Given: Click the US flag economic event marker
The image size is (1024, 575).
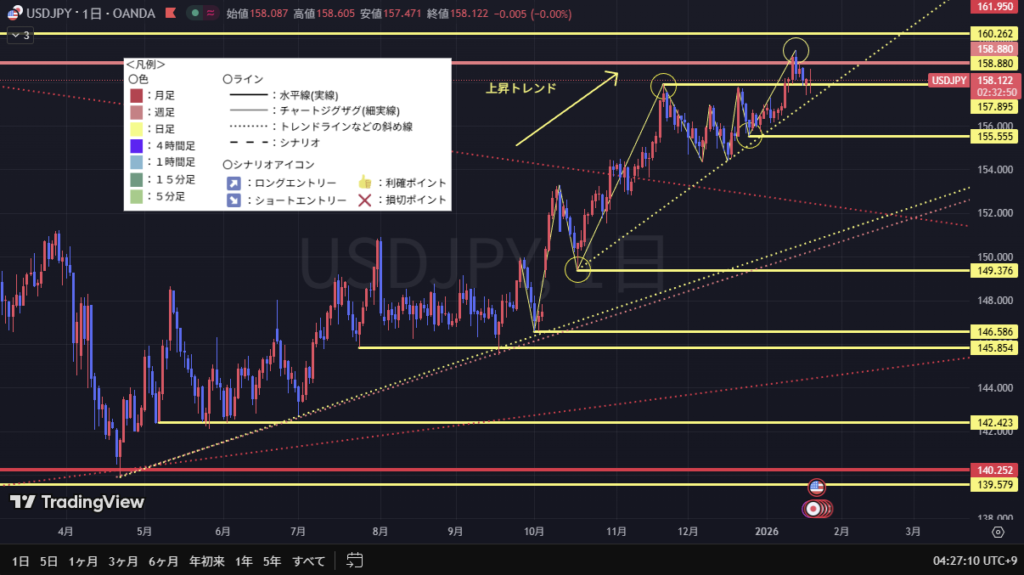Looking at the screenshot, I should point(816,487).
